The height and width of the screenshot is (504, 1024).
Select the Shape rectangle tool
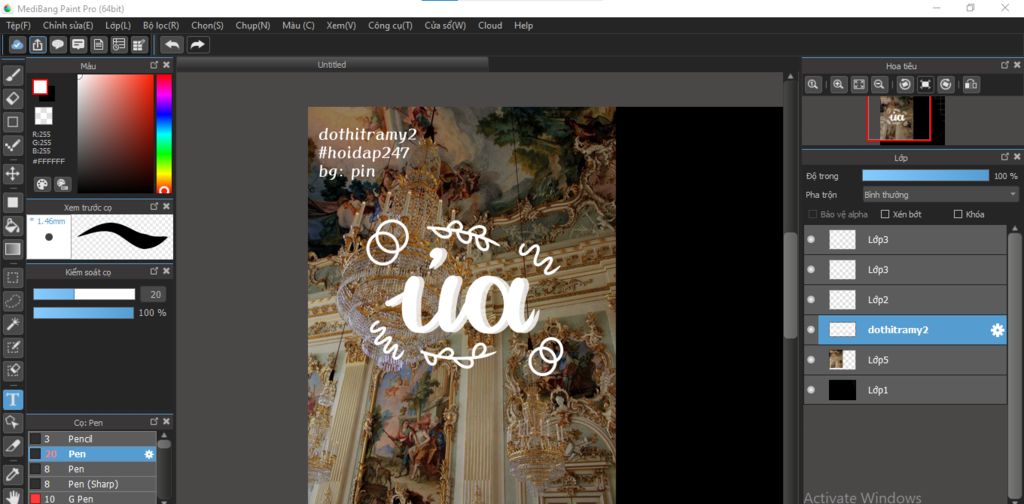click(12, 121)
